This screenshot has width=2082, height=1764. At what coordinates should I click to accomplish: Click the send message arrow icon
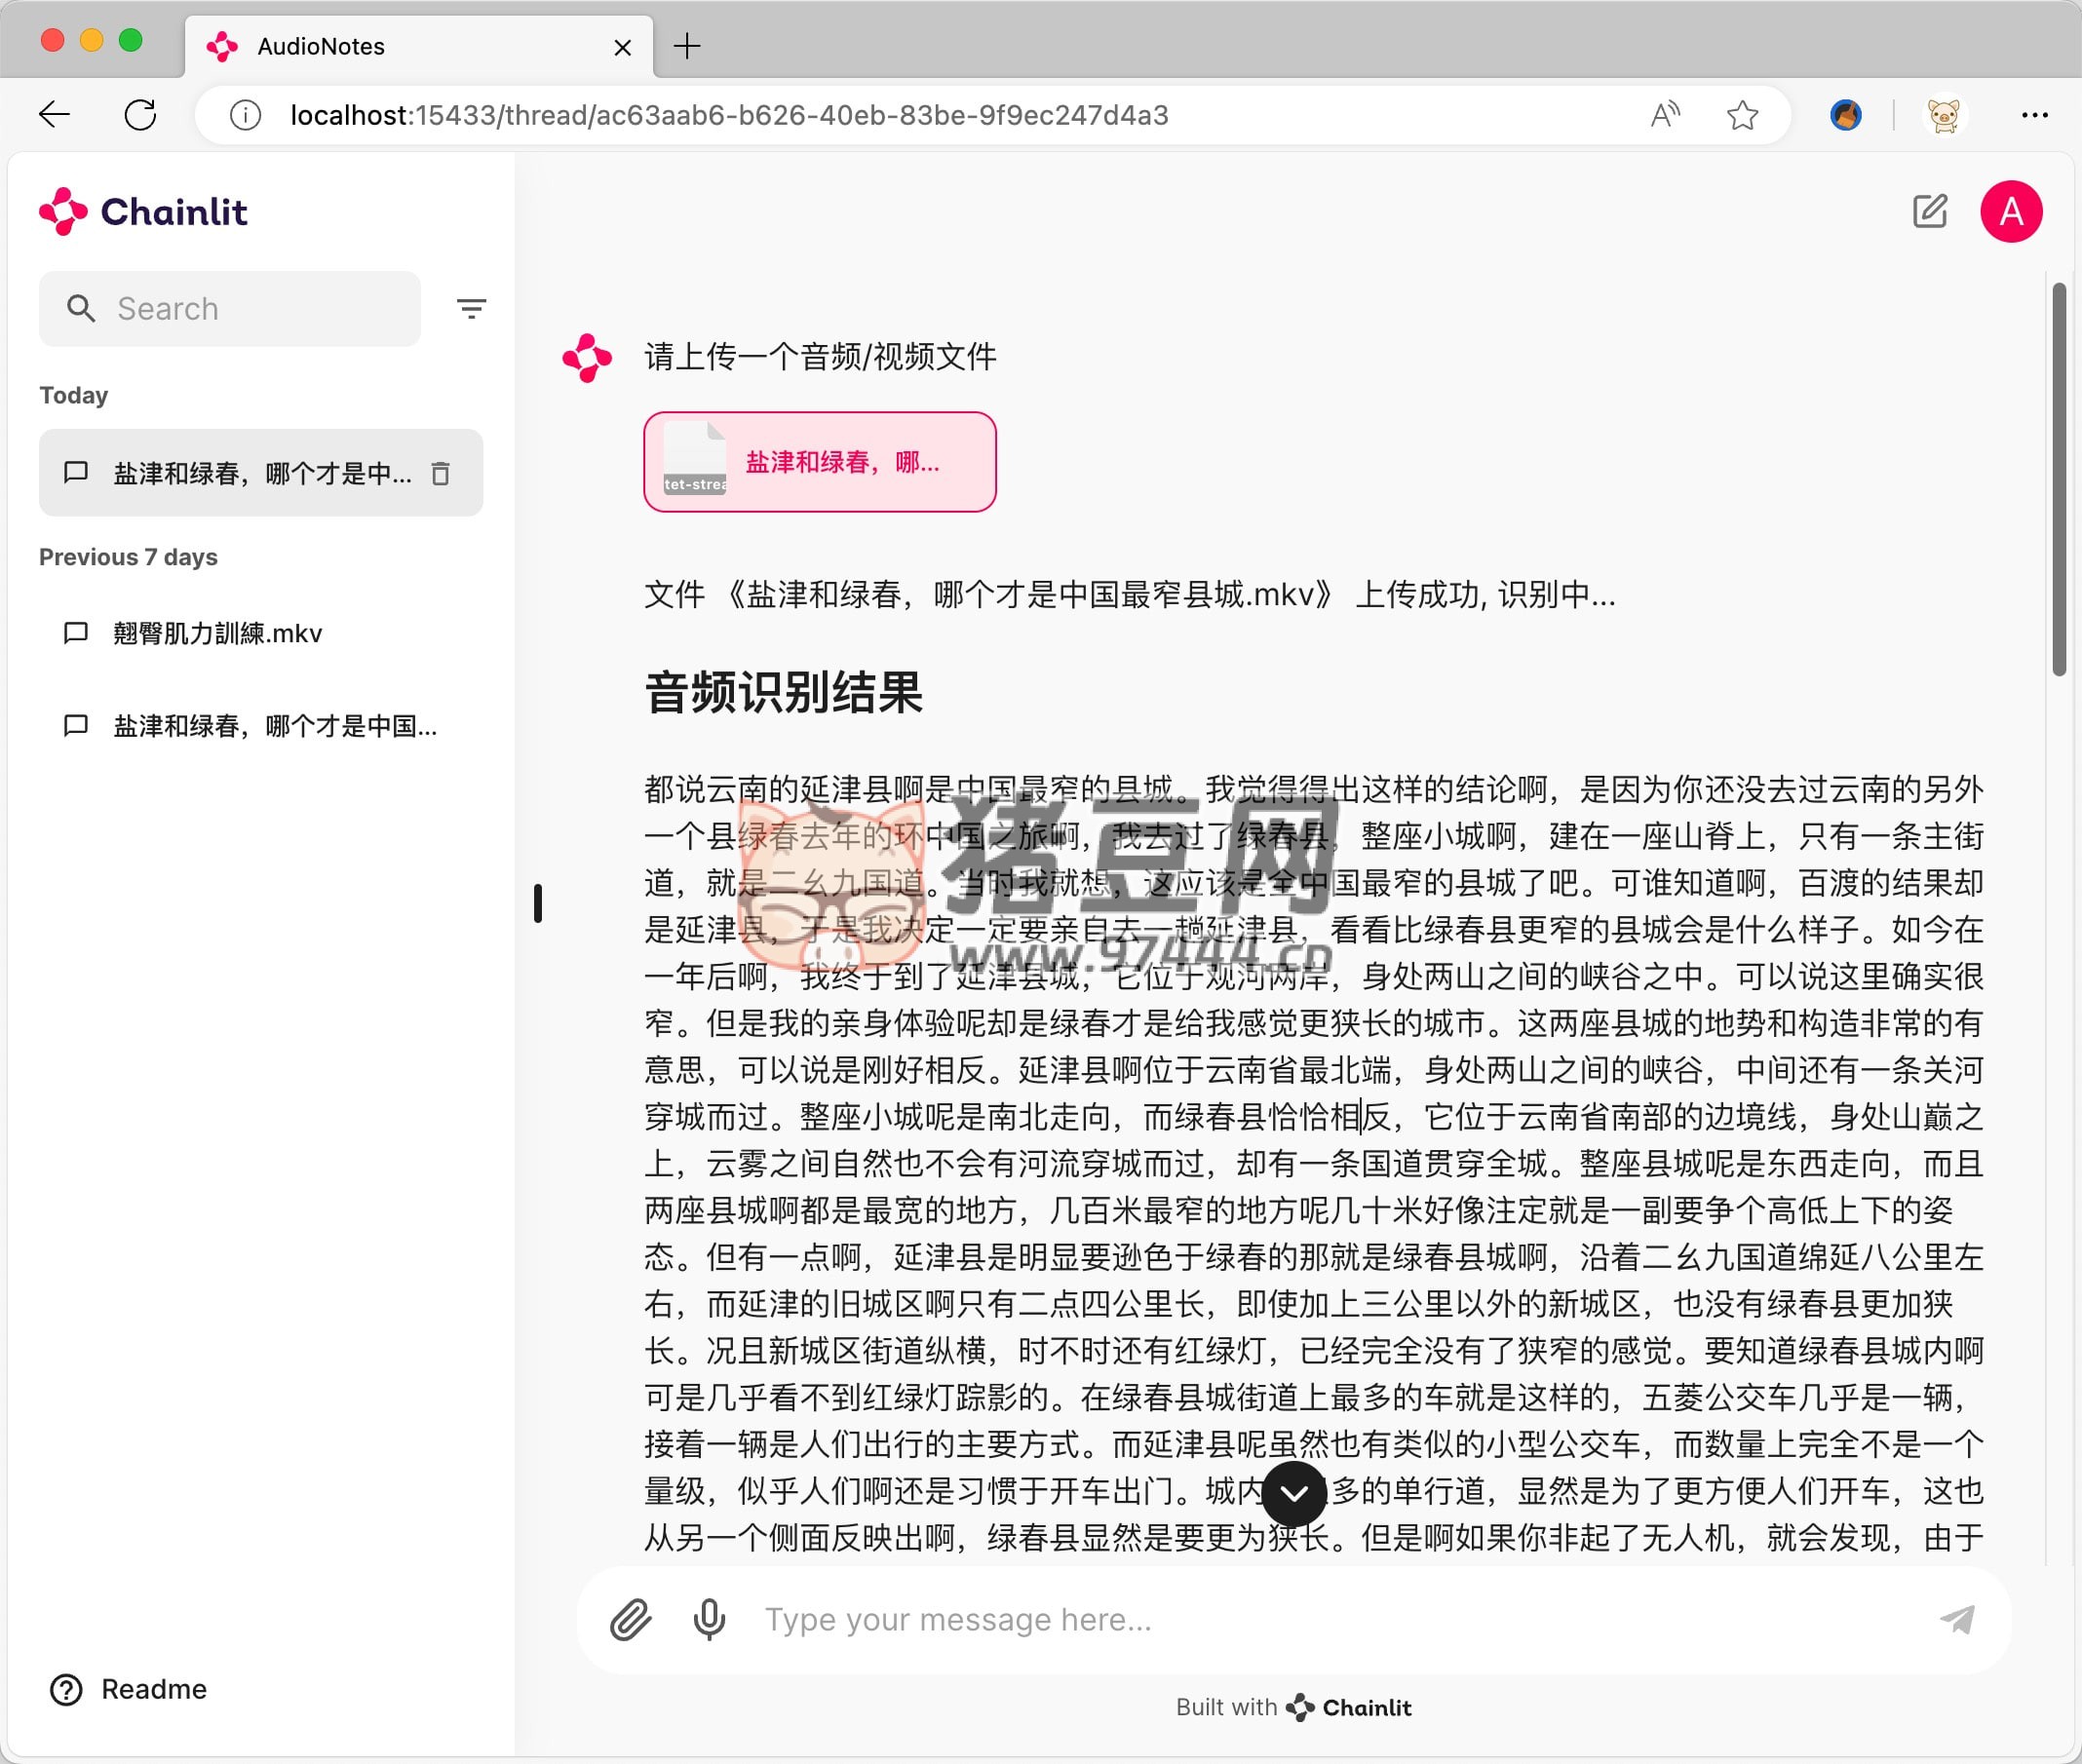tap(1956, 1619)
